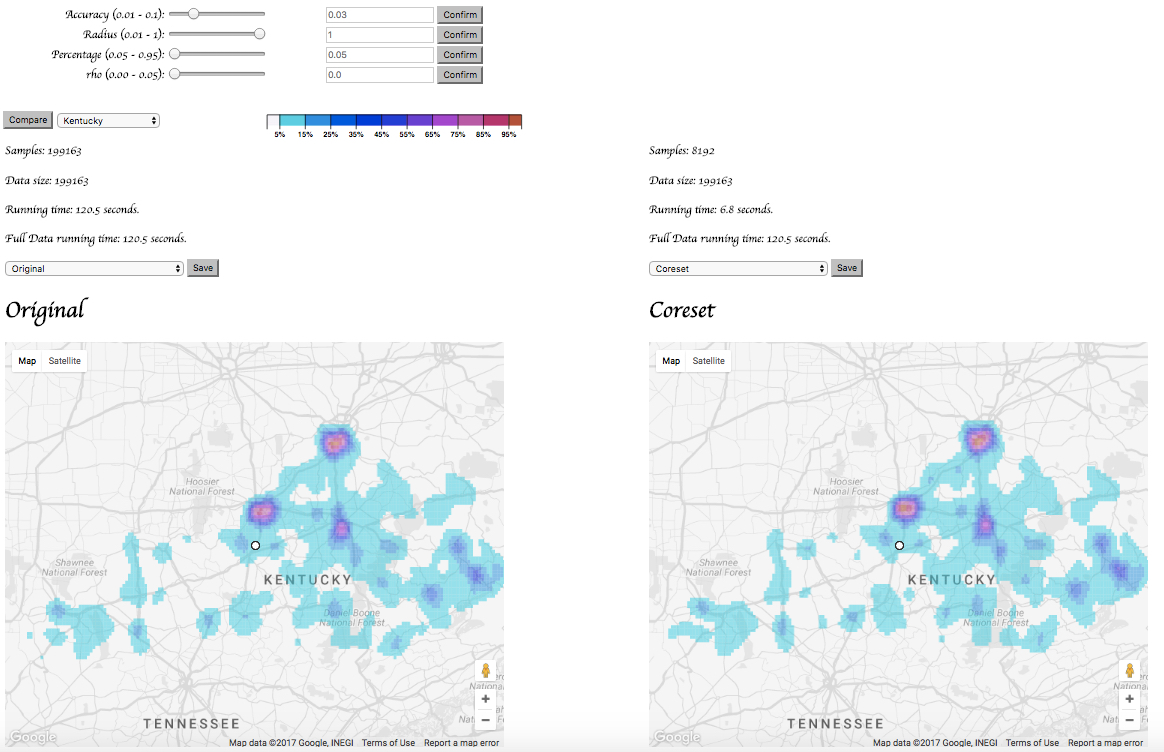Image resolution: width=1164 pixels, height=752 pixels.
Task: Click the Pegman Street View icon on Original map
Action: (x=486, y=671)
